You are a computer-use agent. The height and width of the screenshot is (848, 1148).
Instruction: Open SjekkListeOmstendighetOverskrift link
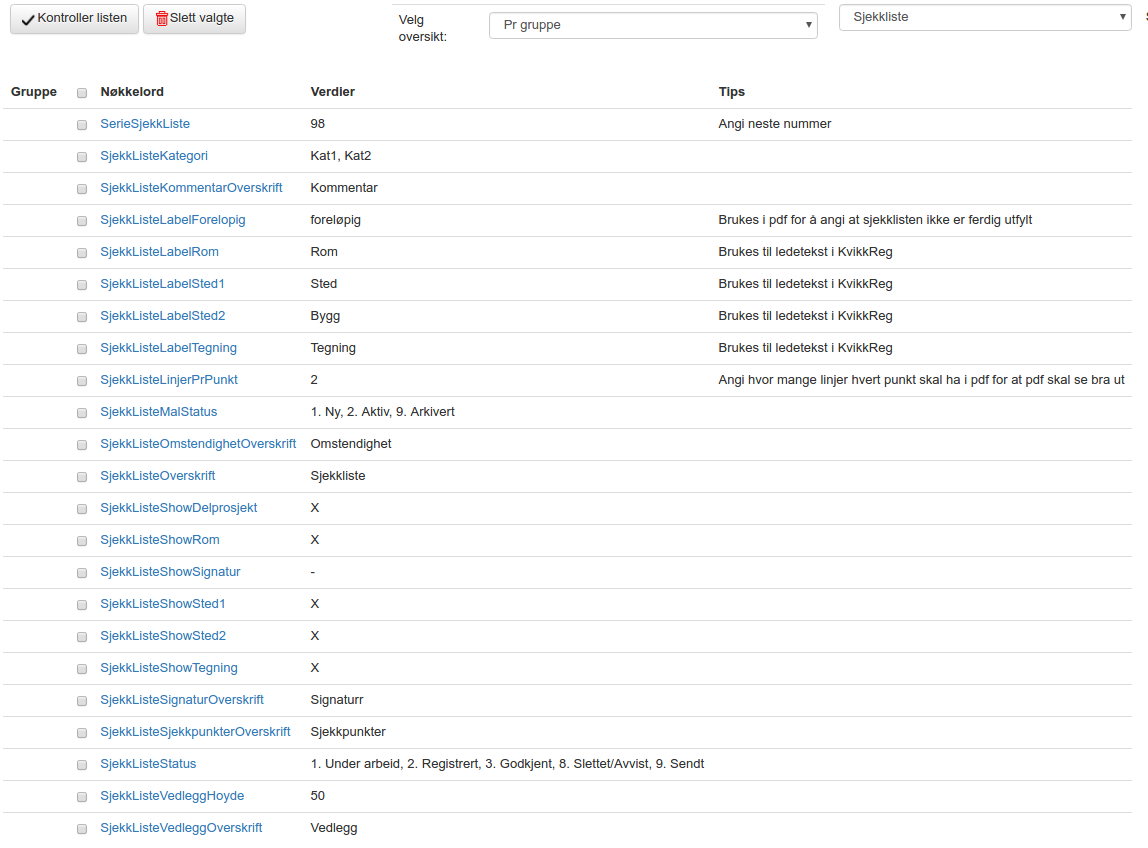tap(198, 444)
